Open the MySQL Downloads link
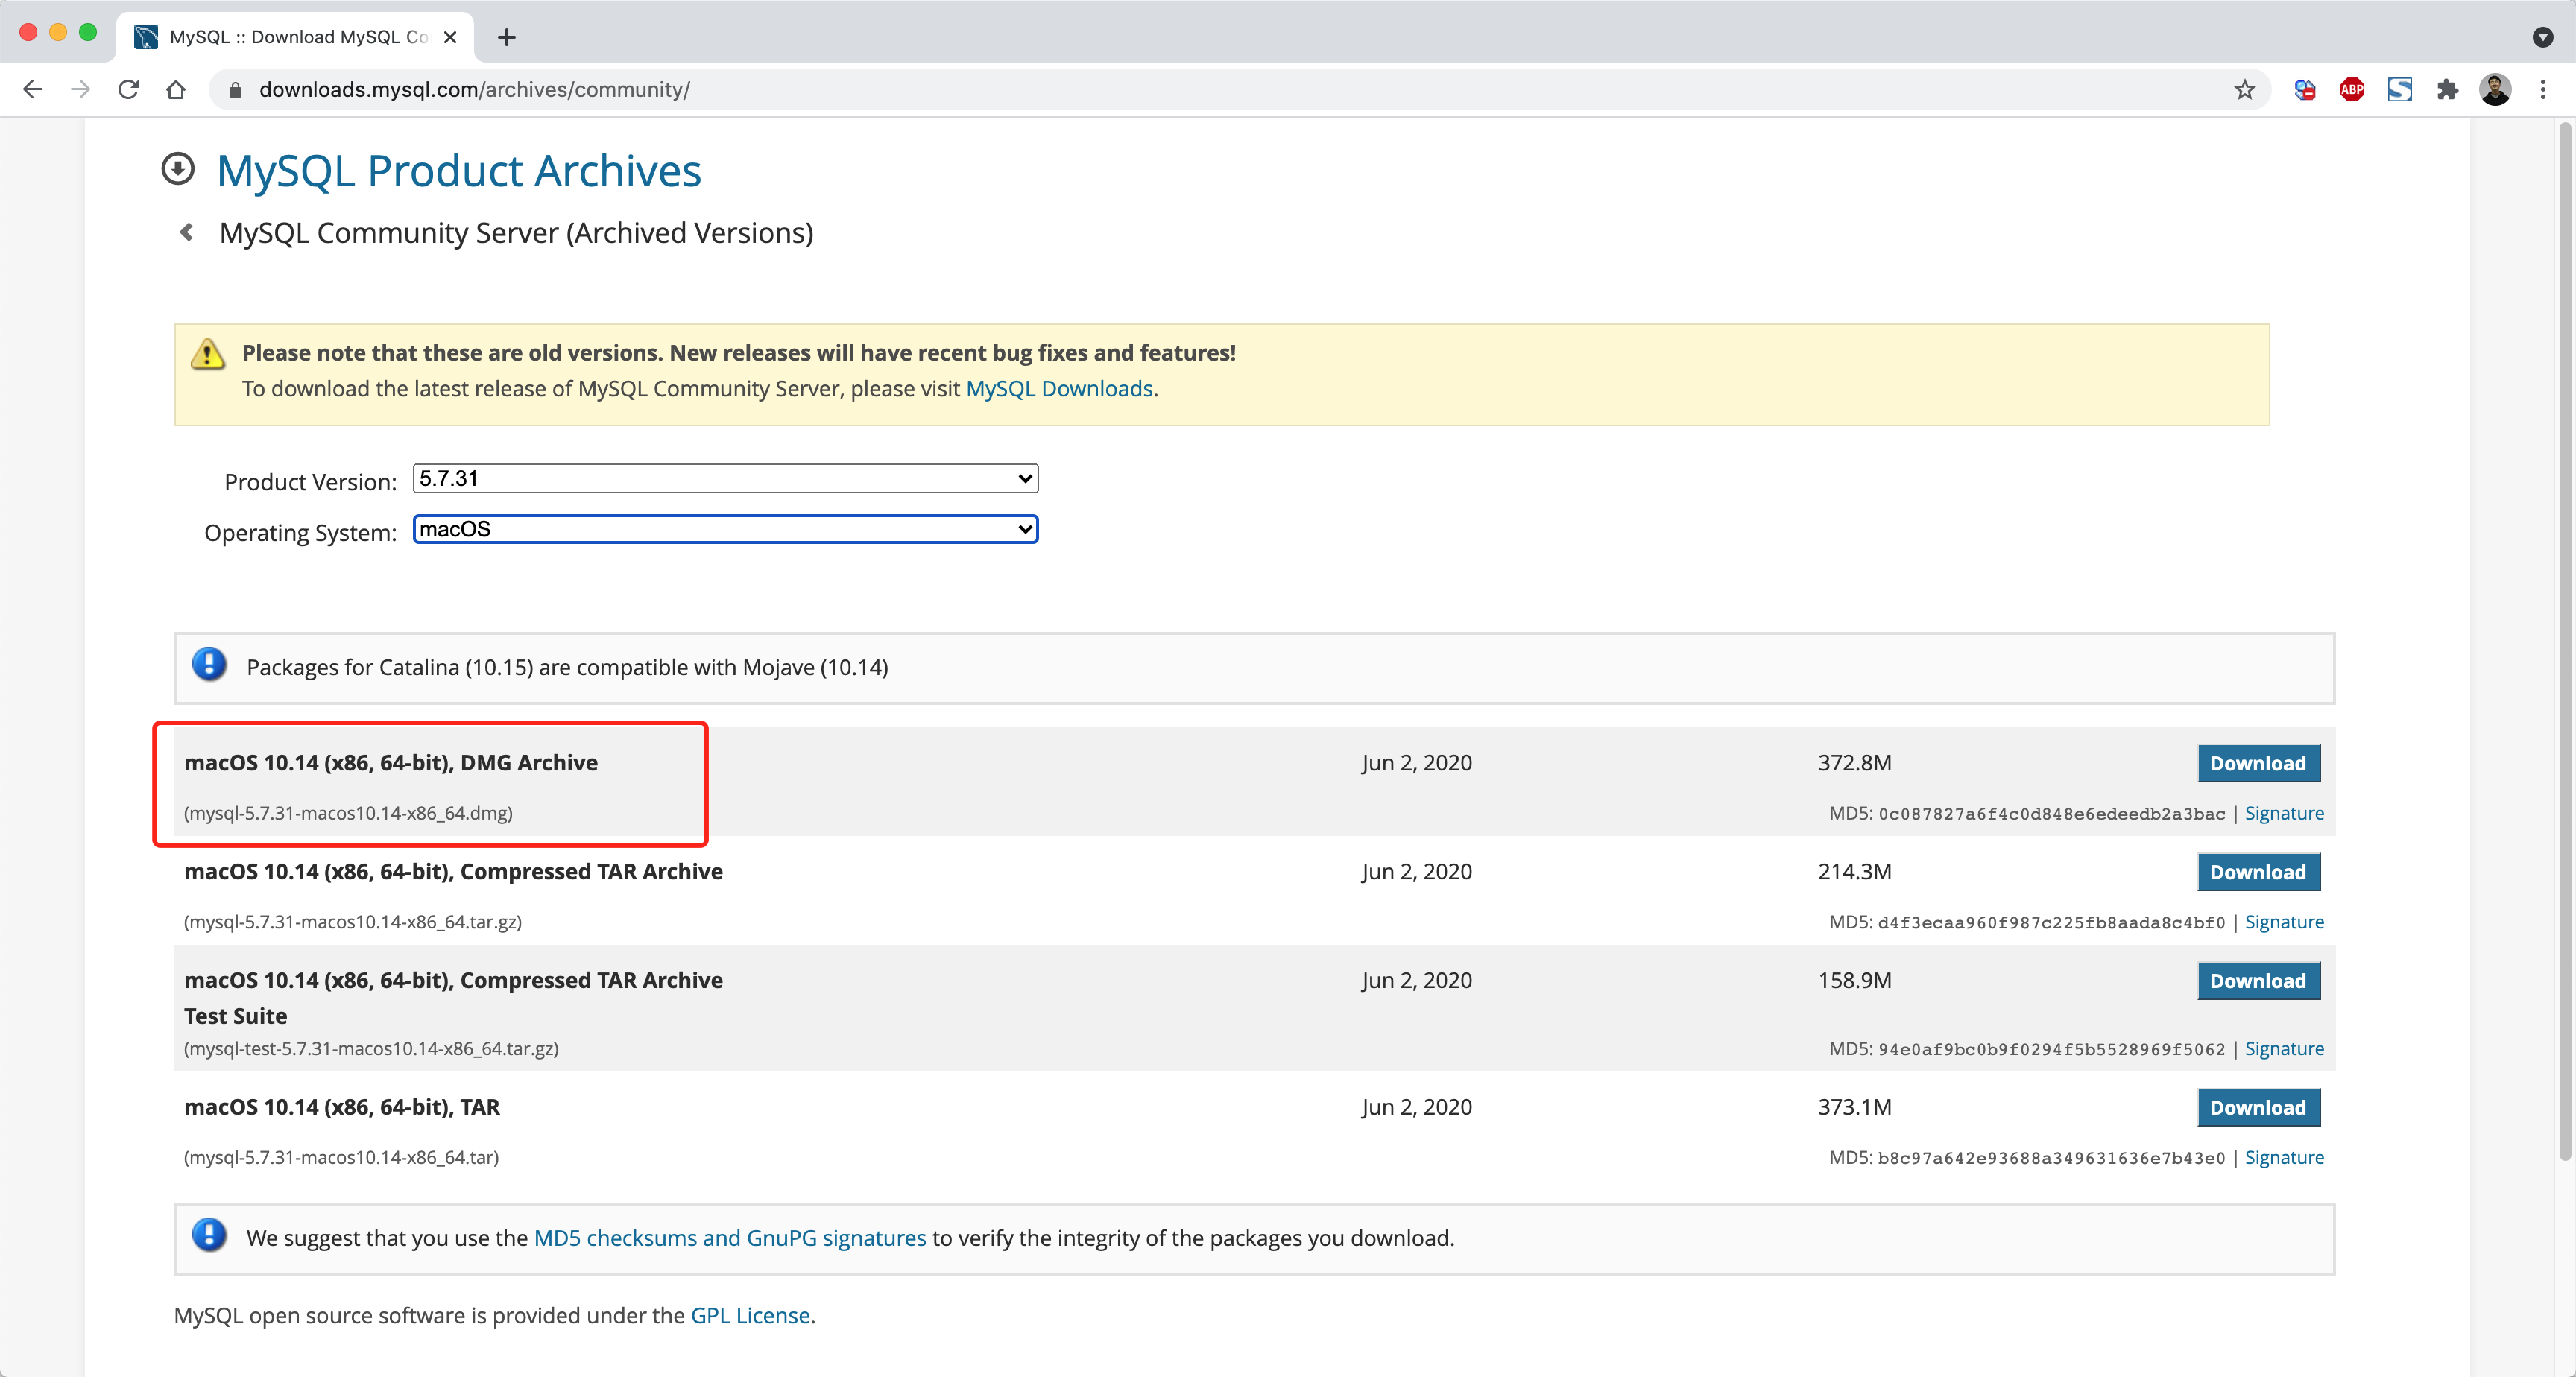 click(1058, 389)
